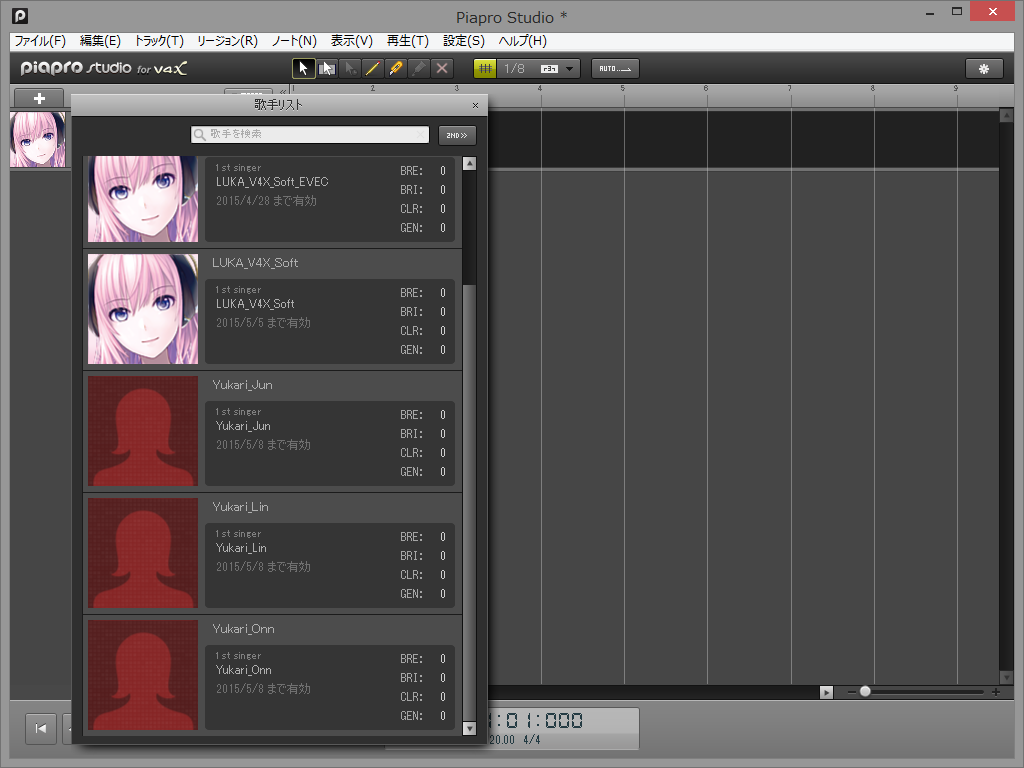Click the zoom out minus icon
Image resolution: width=1024 pixels, height=768 pixels.
tap(852, 692)
